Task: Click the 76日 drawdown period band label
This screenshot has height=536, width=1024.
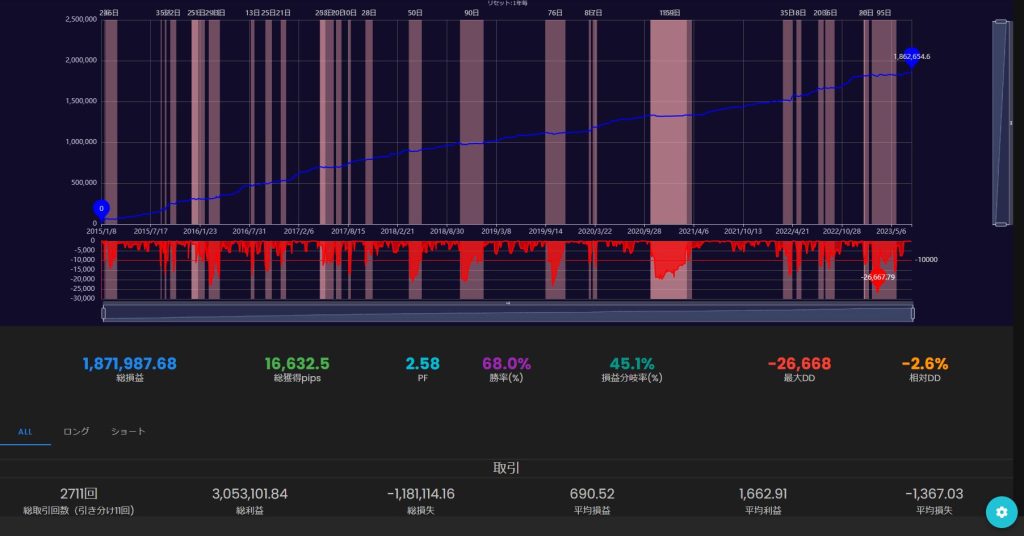Action: [x=555, y=13]
